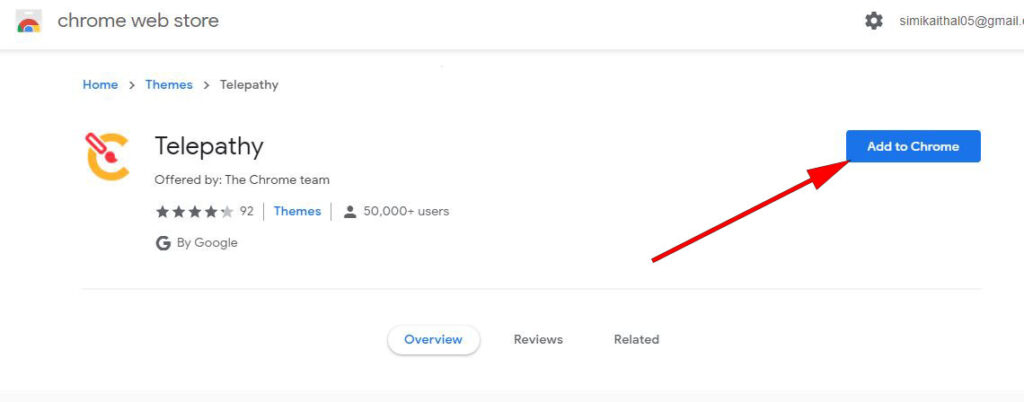
Task: Open the settings gear icon
Action: [x=873, y=21]
